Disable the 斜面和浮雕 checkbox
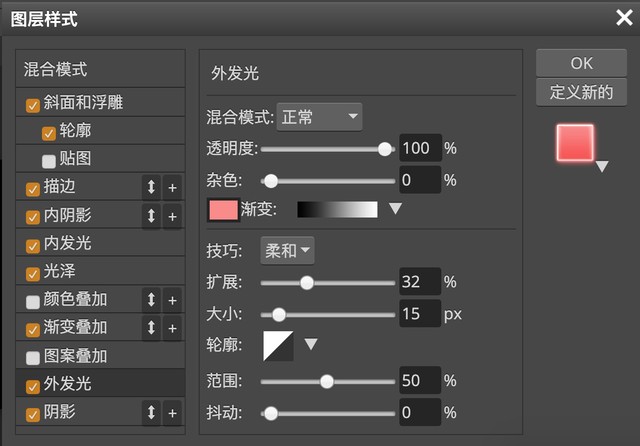This screenshot has width=640, height=446. [33, 104]
